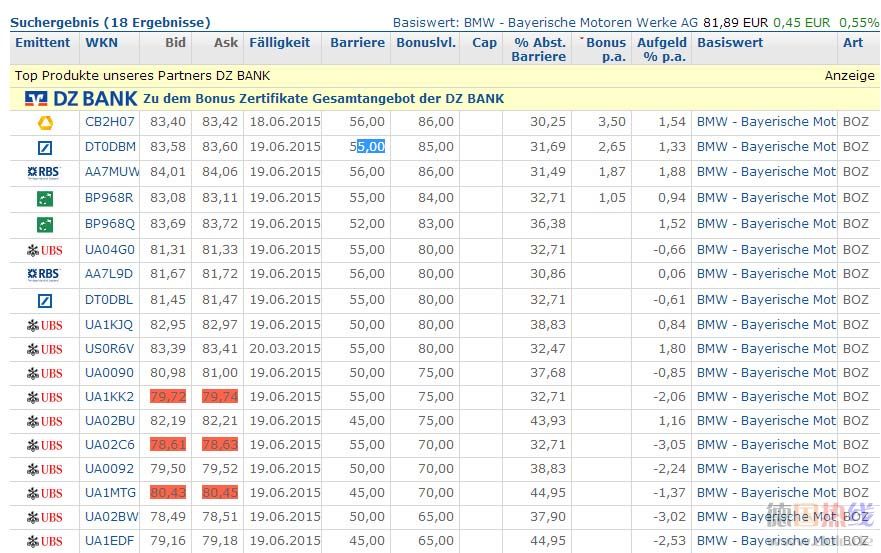Sort table by Barriere column

pos(357,43)
